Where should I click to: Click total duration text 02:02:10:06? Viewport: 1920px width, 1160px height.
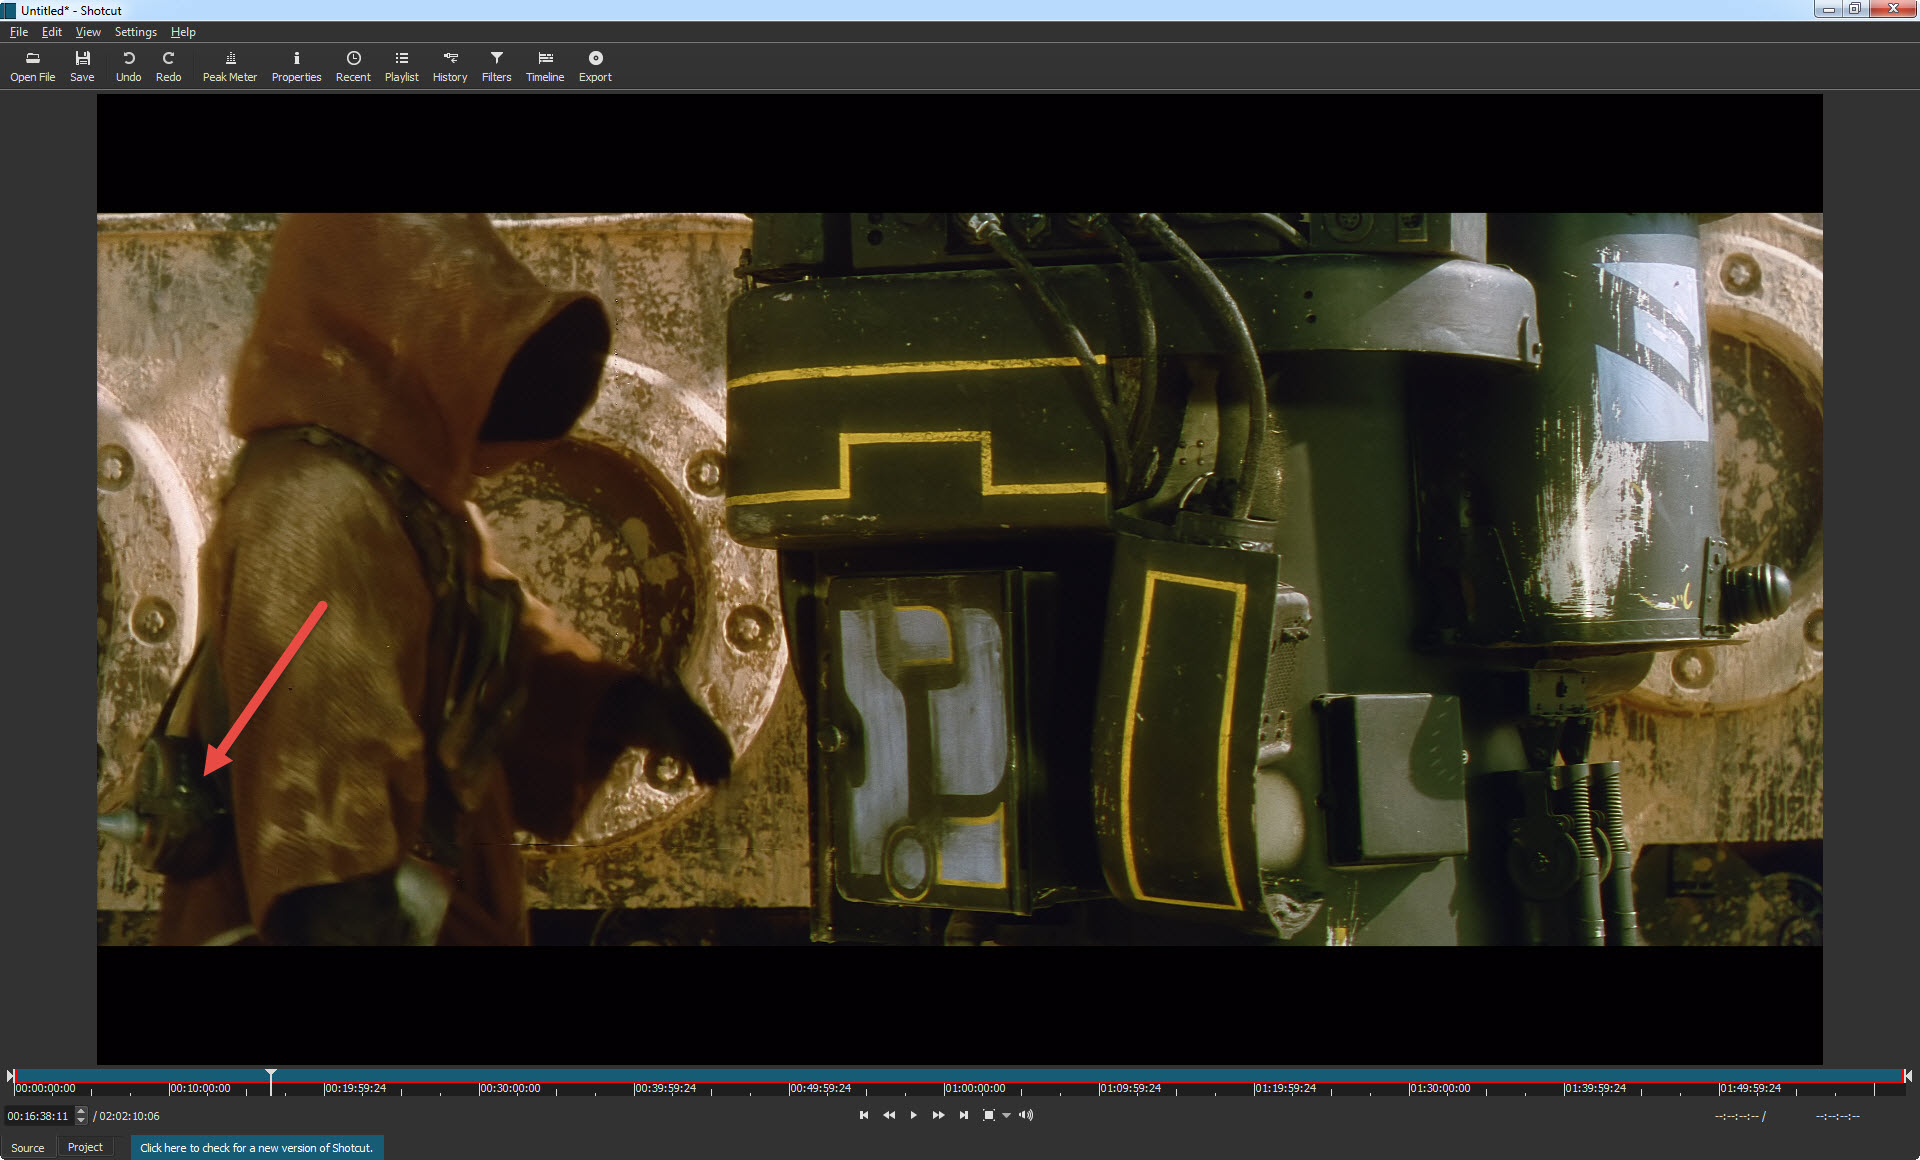pos(129,1116)
